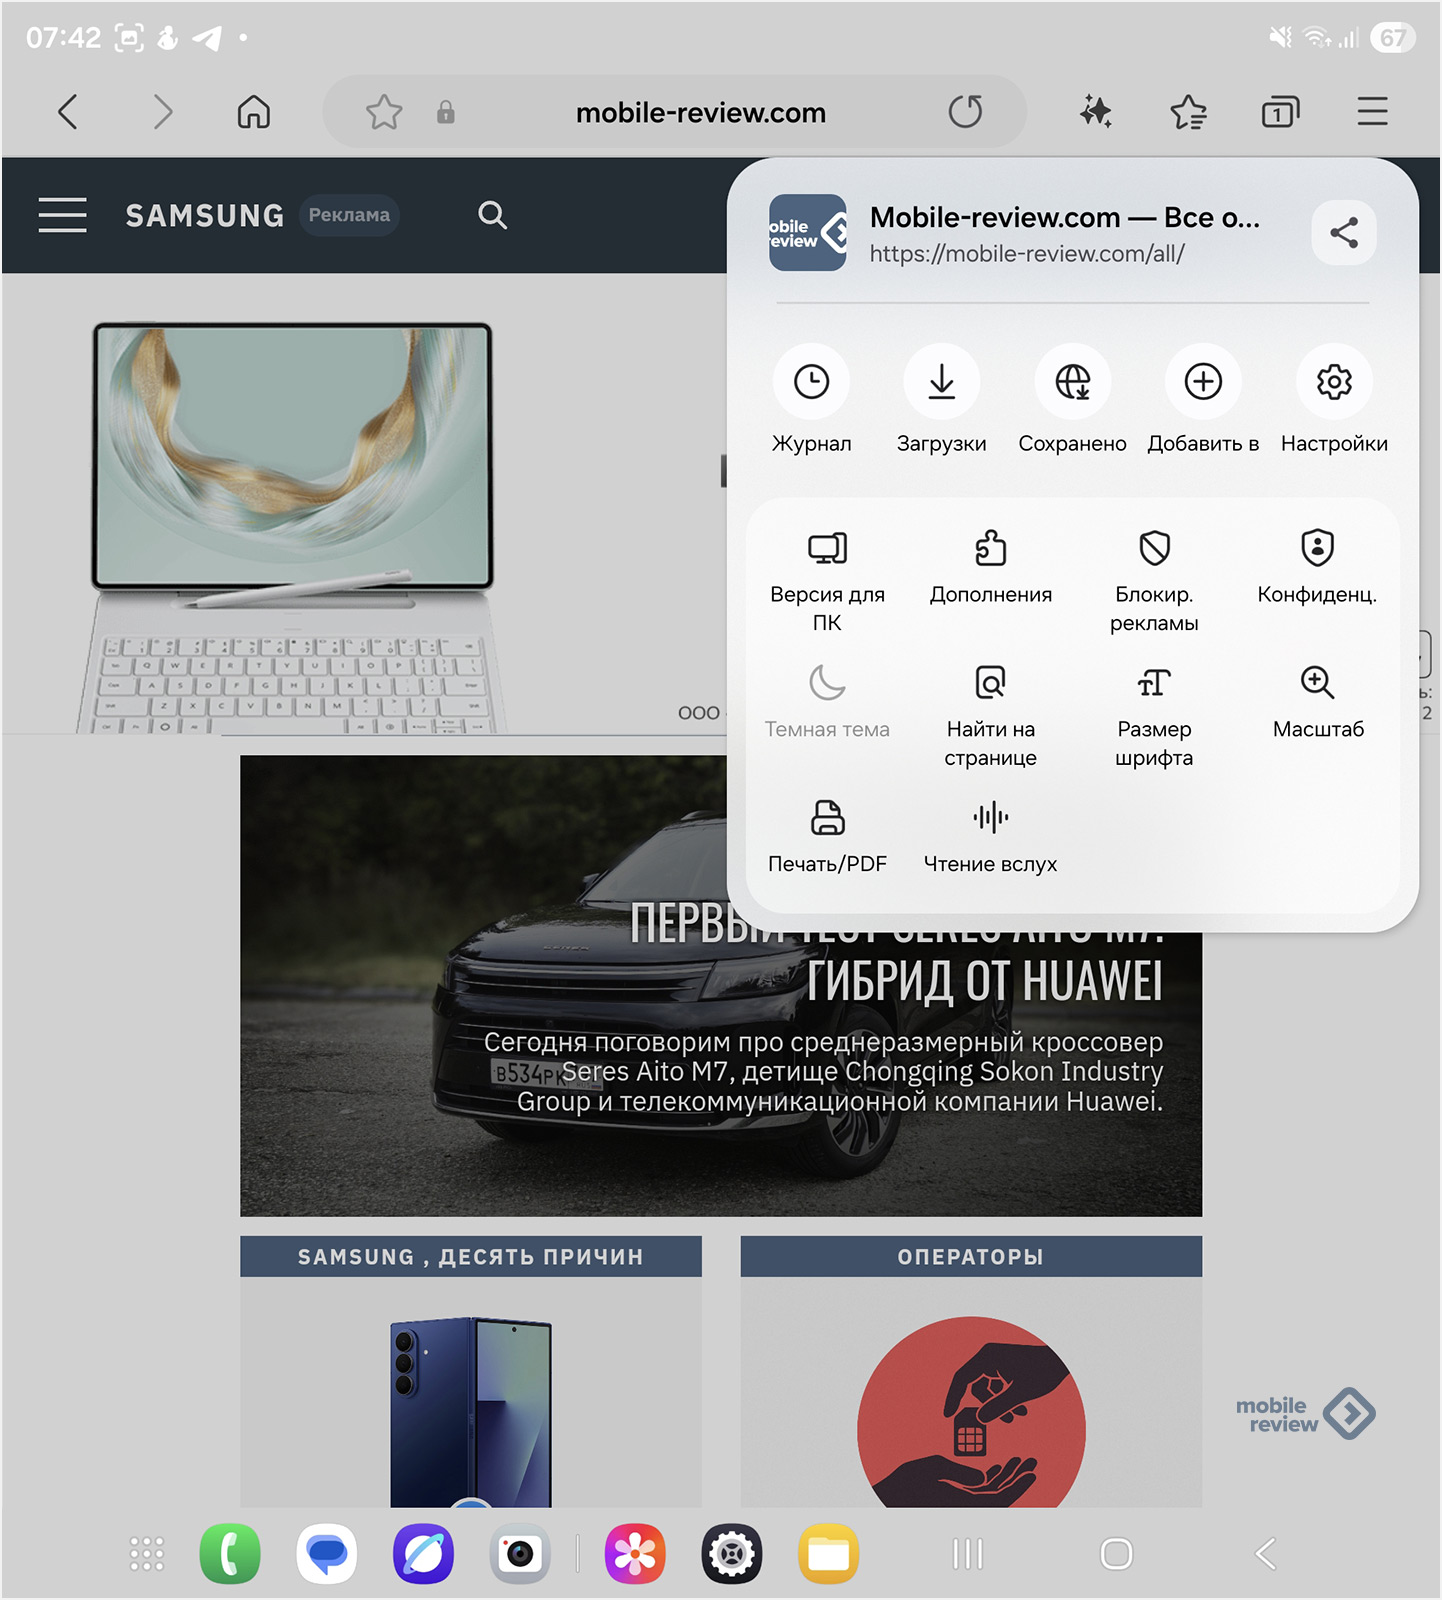Select Найти на странице

pos(991,716)
